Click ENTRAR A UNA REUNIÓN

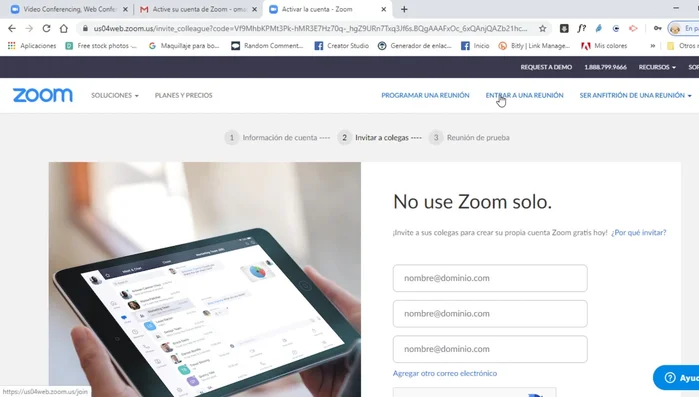point(524,95)
